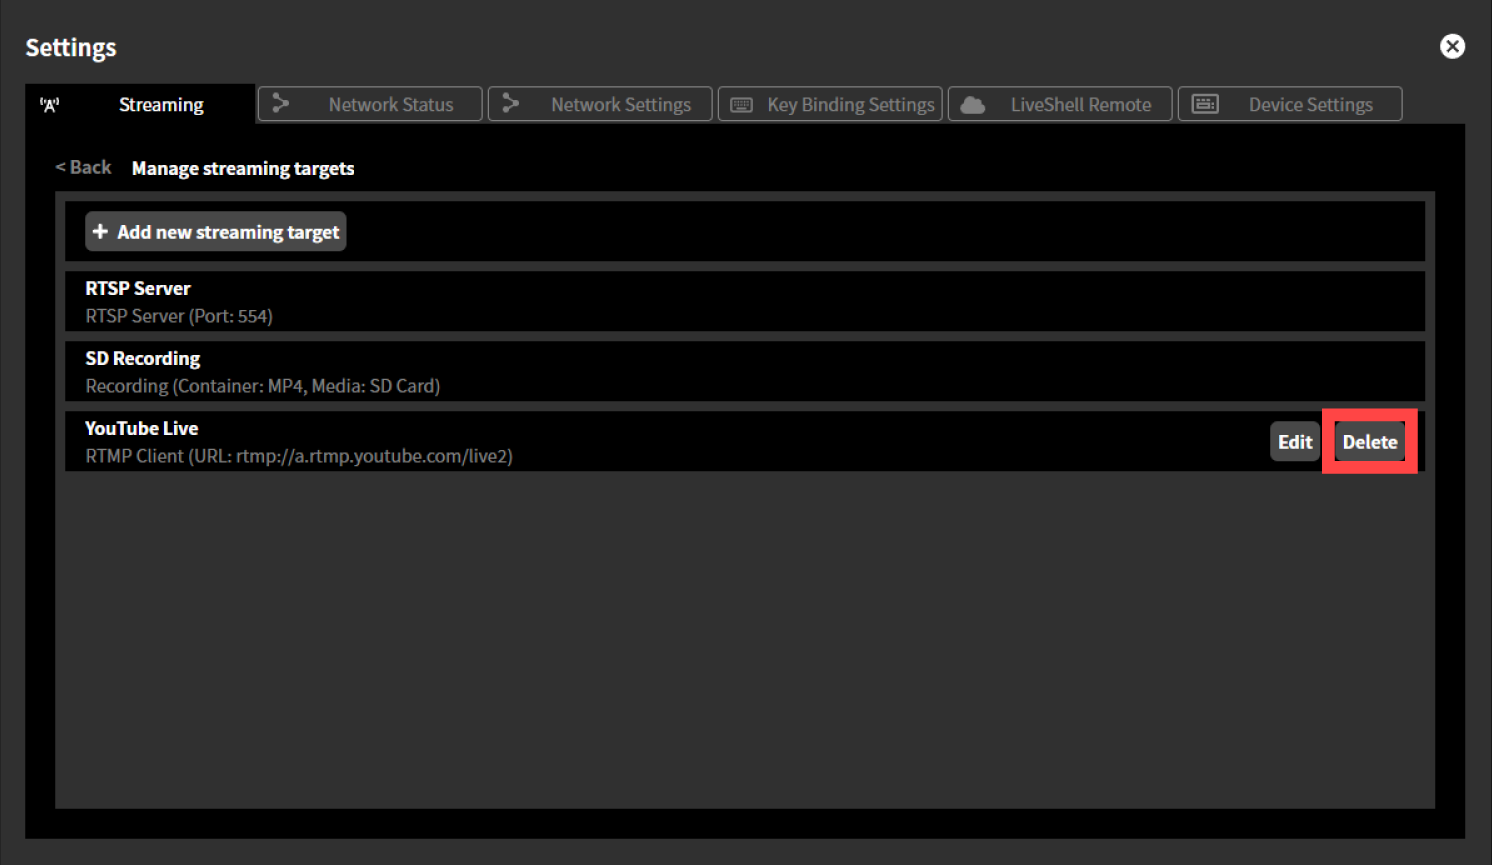
Task: Click the cloud icon on LiveShell Remote tab
Action: click(x=972, y=104)
